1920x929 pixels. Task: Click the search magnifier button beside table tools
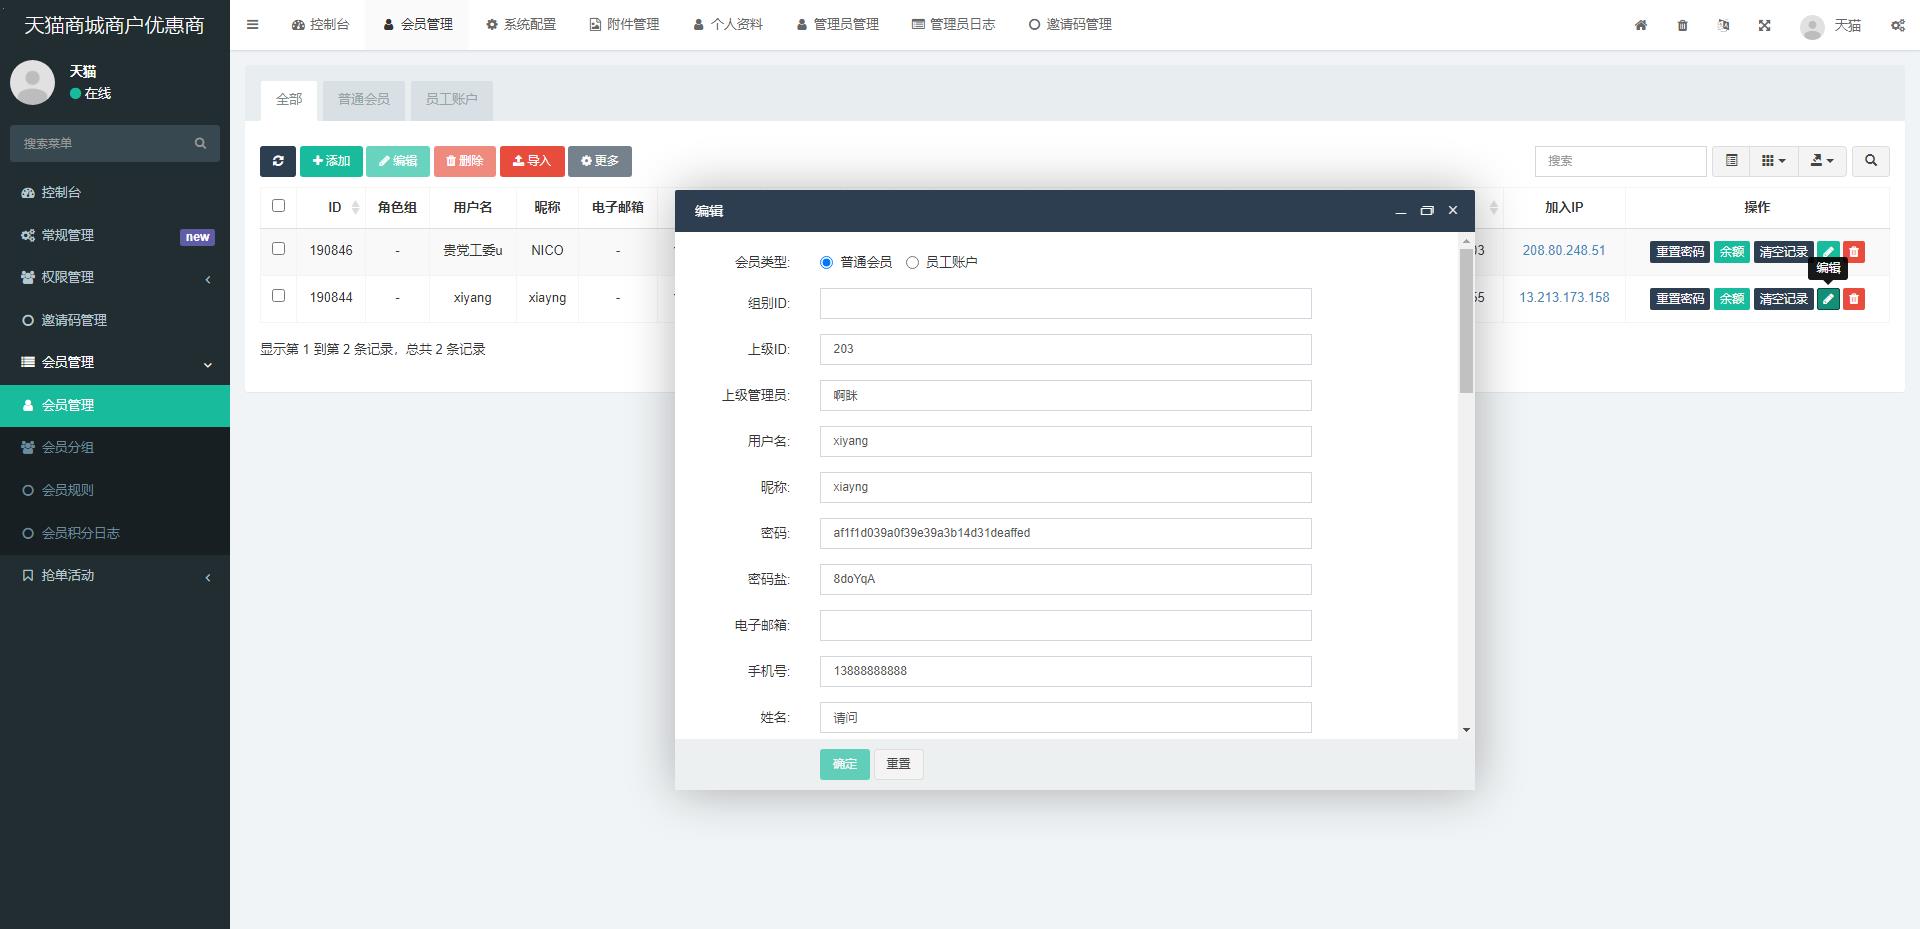pos(1870,161)
